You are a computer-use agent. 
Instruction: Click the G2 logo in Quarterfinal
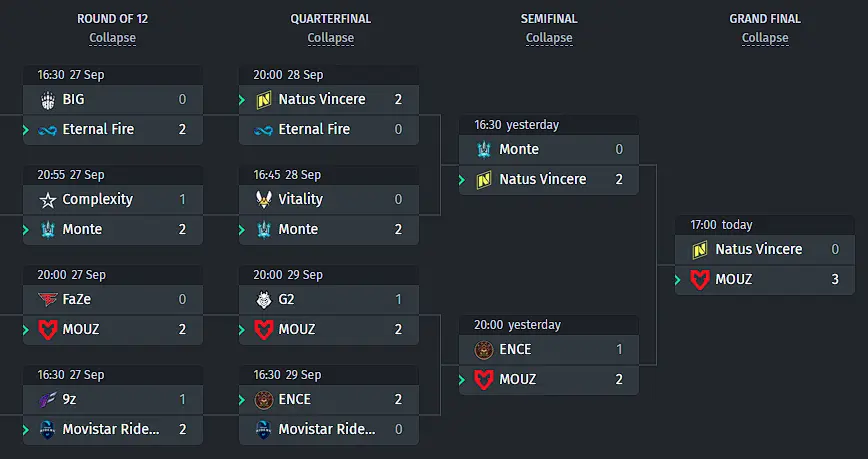pyautogui.click(x=264, y=300)
